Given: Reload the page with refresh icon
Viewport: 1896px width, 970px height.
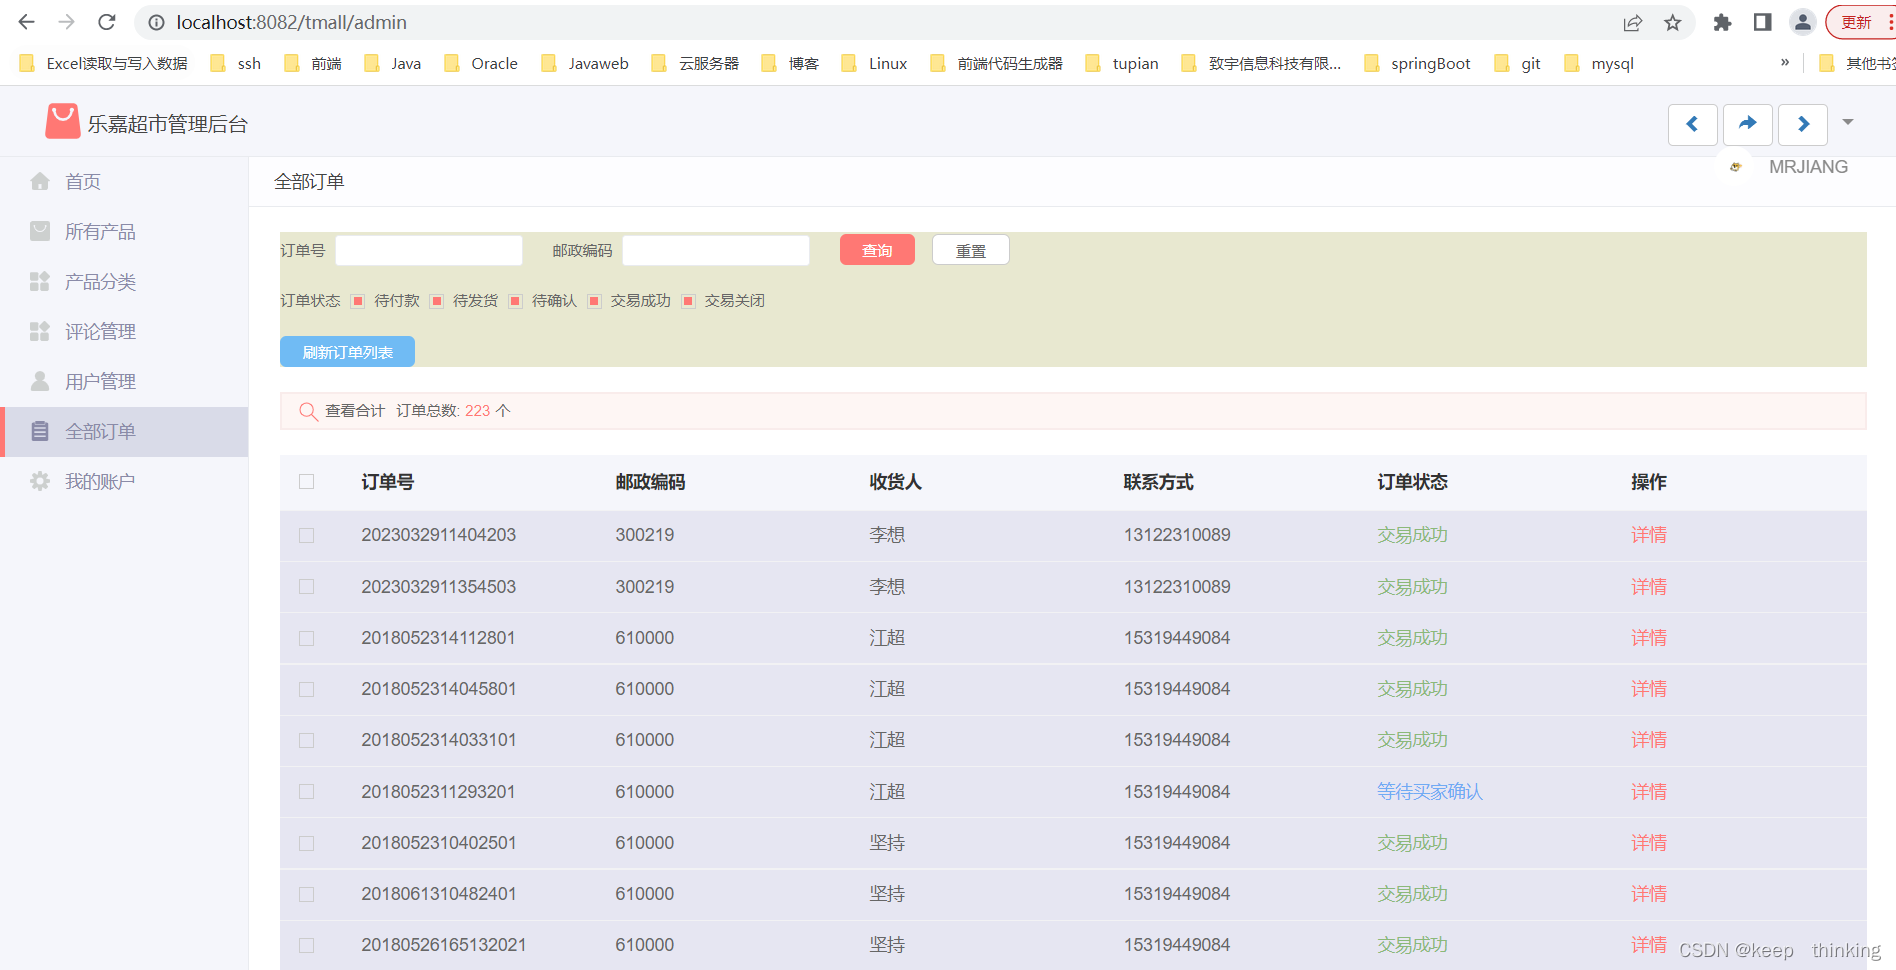Looking at the screenshot, I should (x=107, y=22).
